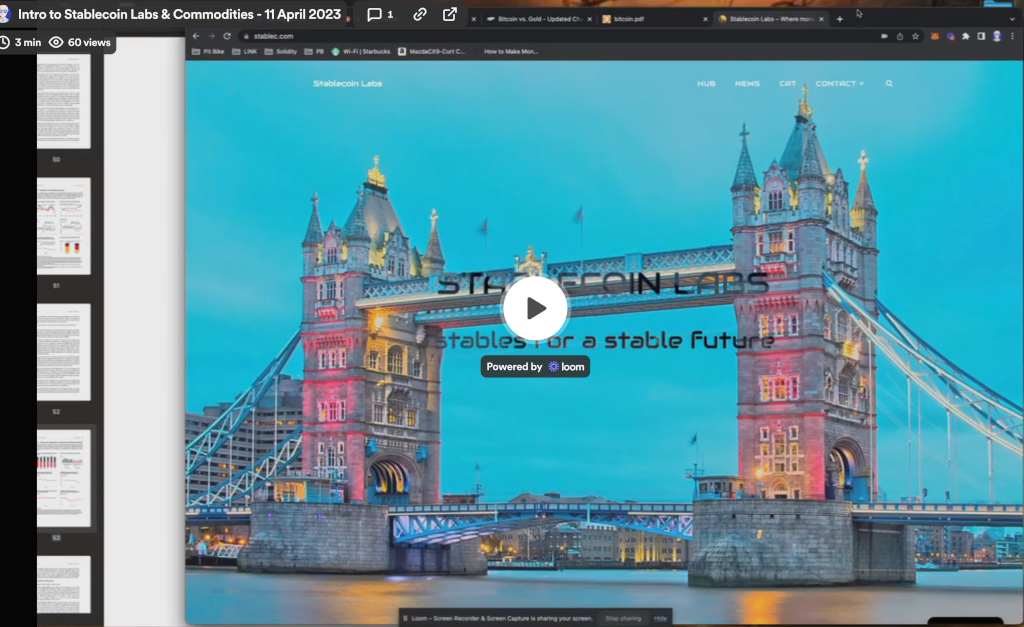Screen dimensions: 1024x627
Task: Click the Powered by loom badge
Action: [536, 366]
